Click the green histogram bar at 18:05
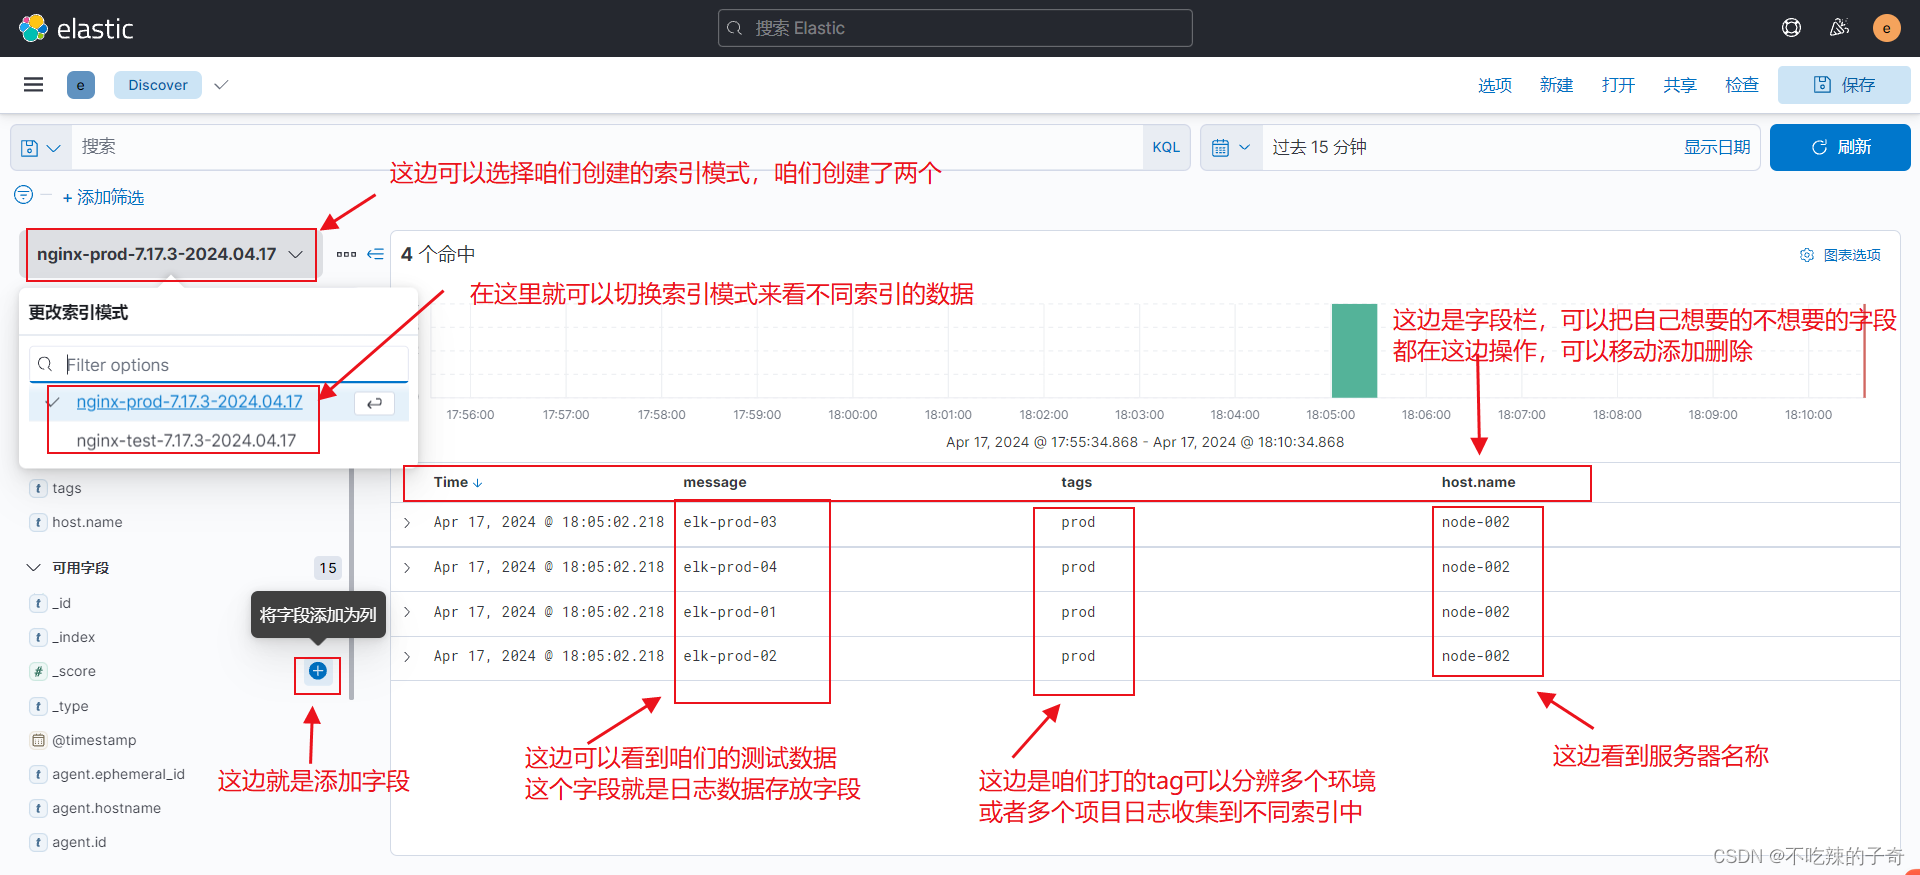This screenshot has height=875, width=1920. (x=1354, y=351)
